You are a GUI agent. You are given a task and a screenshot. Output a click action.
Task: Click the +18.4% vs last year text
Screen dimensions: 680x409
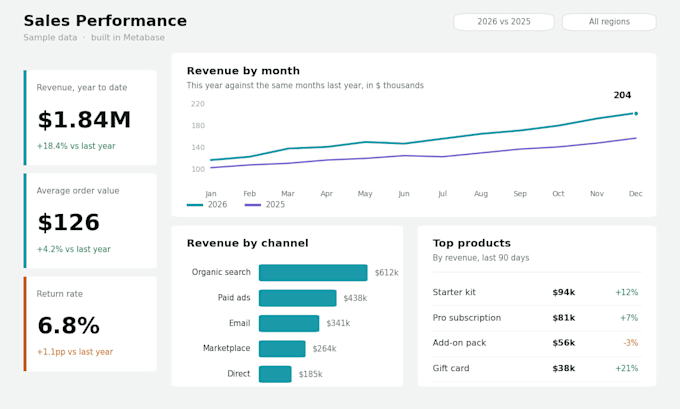click(76, 146)
